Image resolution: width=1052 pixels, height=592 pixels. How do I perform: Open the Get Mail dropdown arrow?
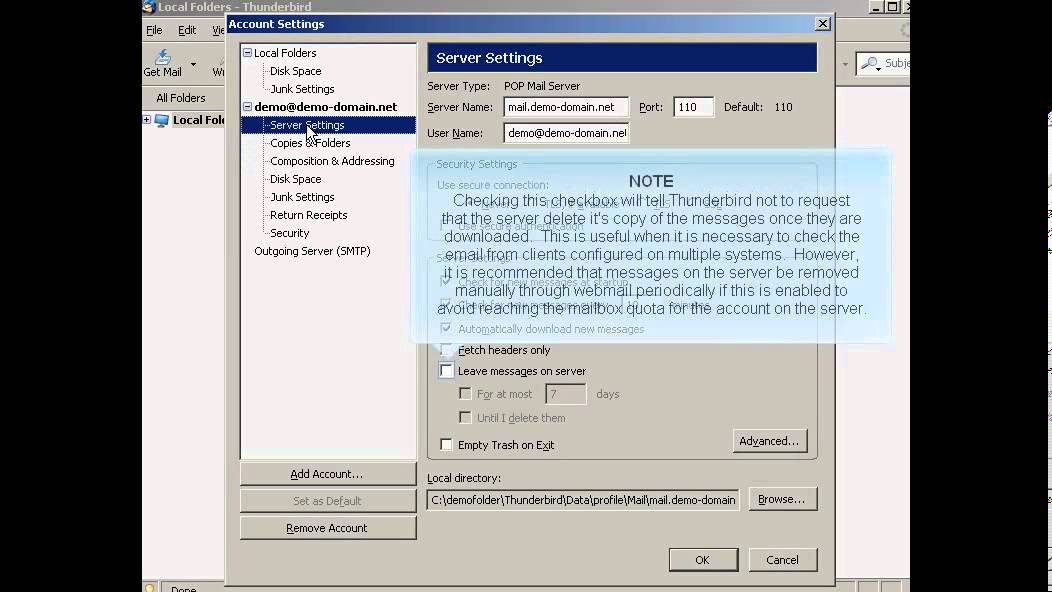[193, 64]
